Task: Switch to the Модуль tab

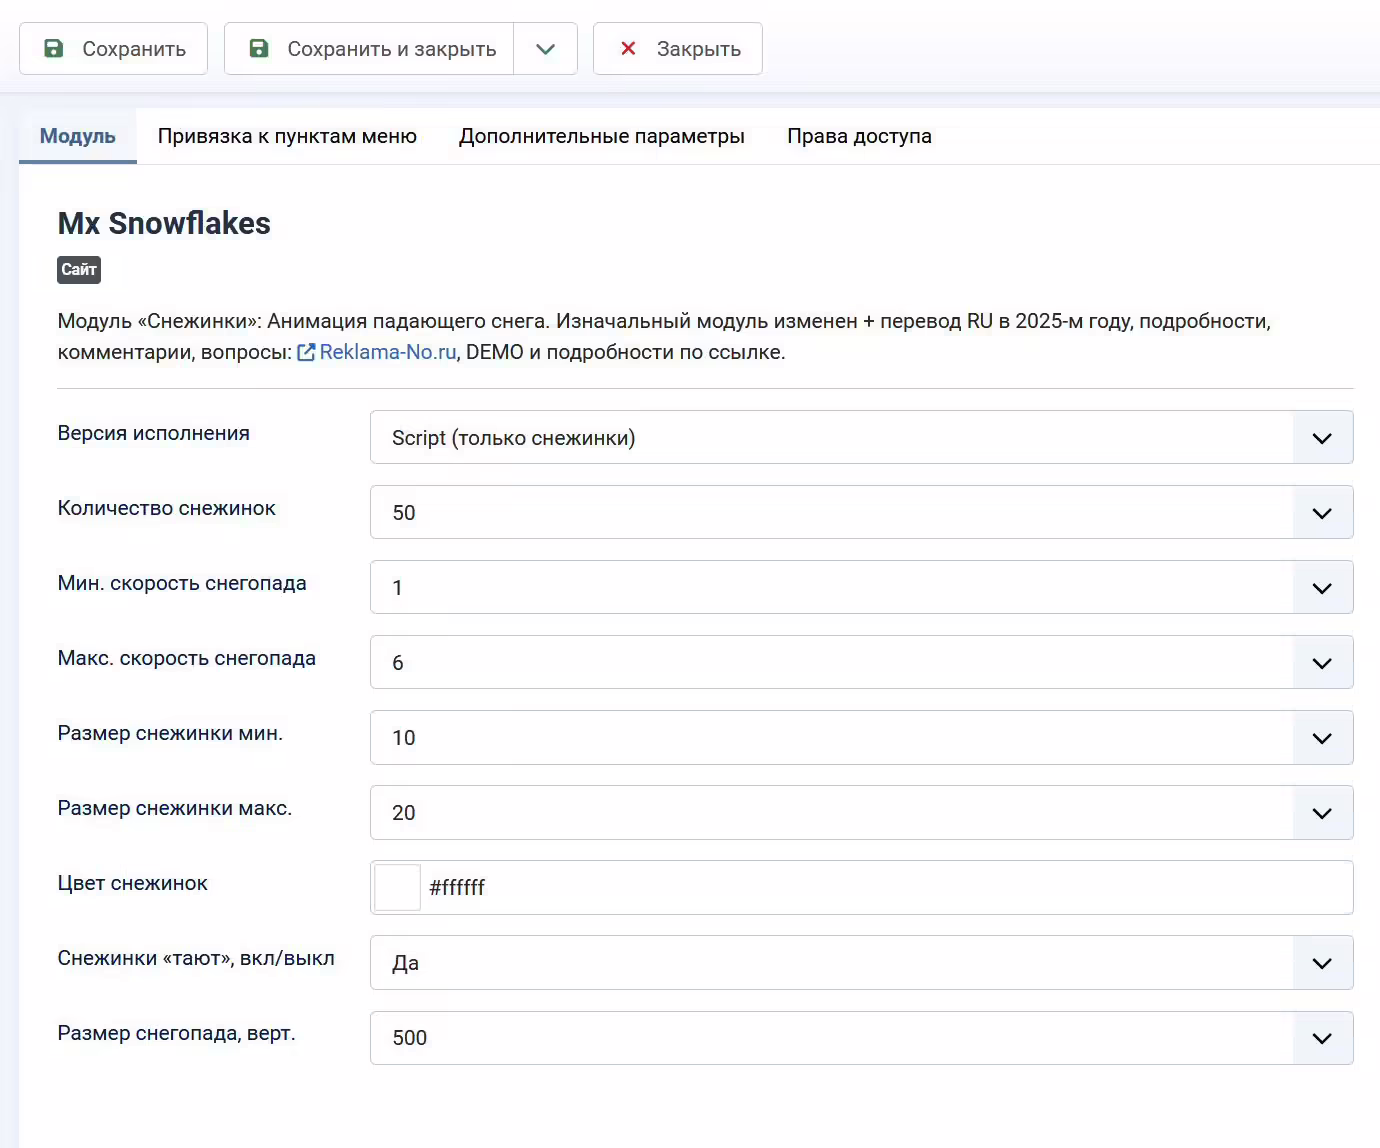Action: click(x=78, y=136)
